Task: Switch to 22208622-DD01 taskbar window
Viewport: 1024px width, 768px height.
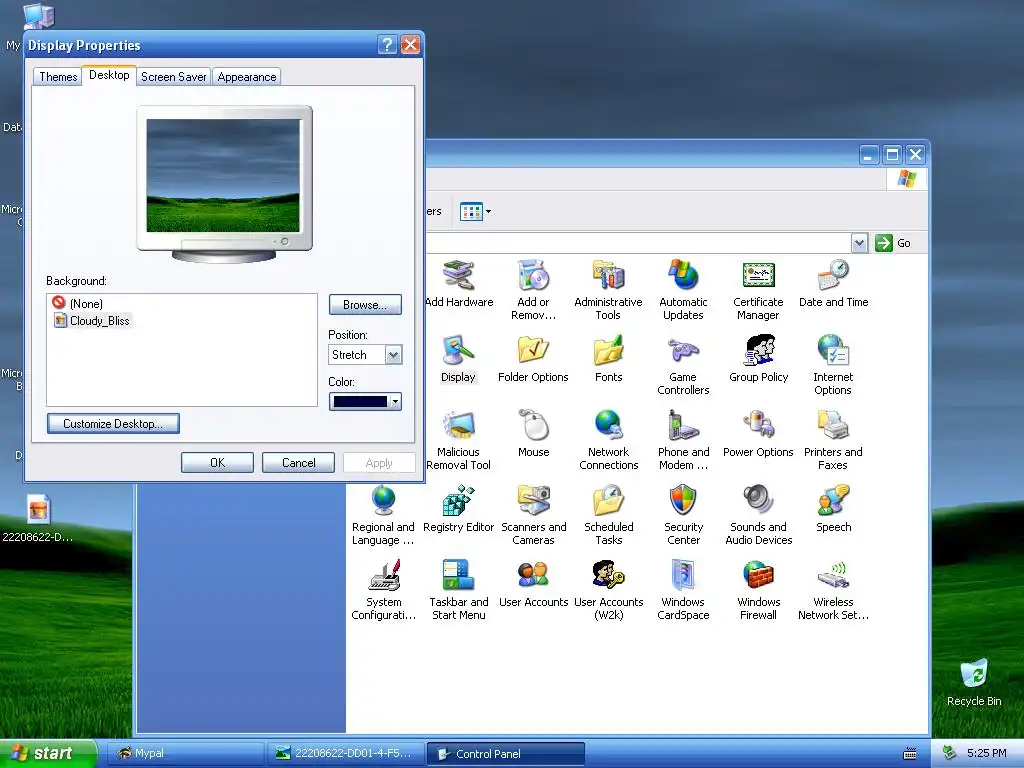Action: click(x=346, y=753)
